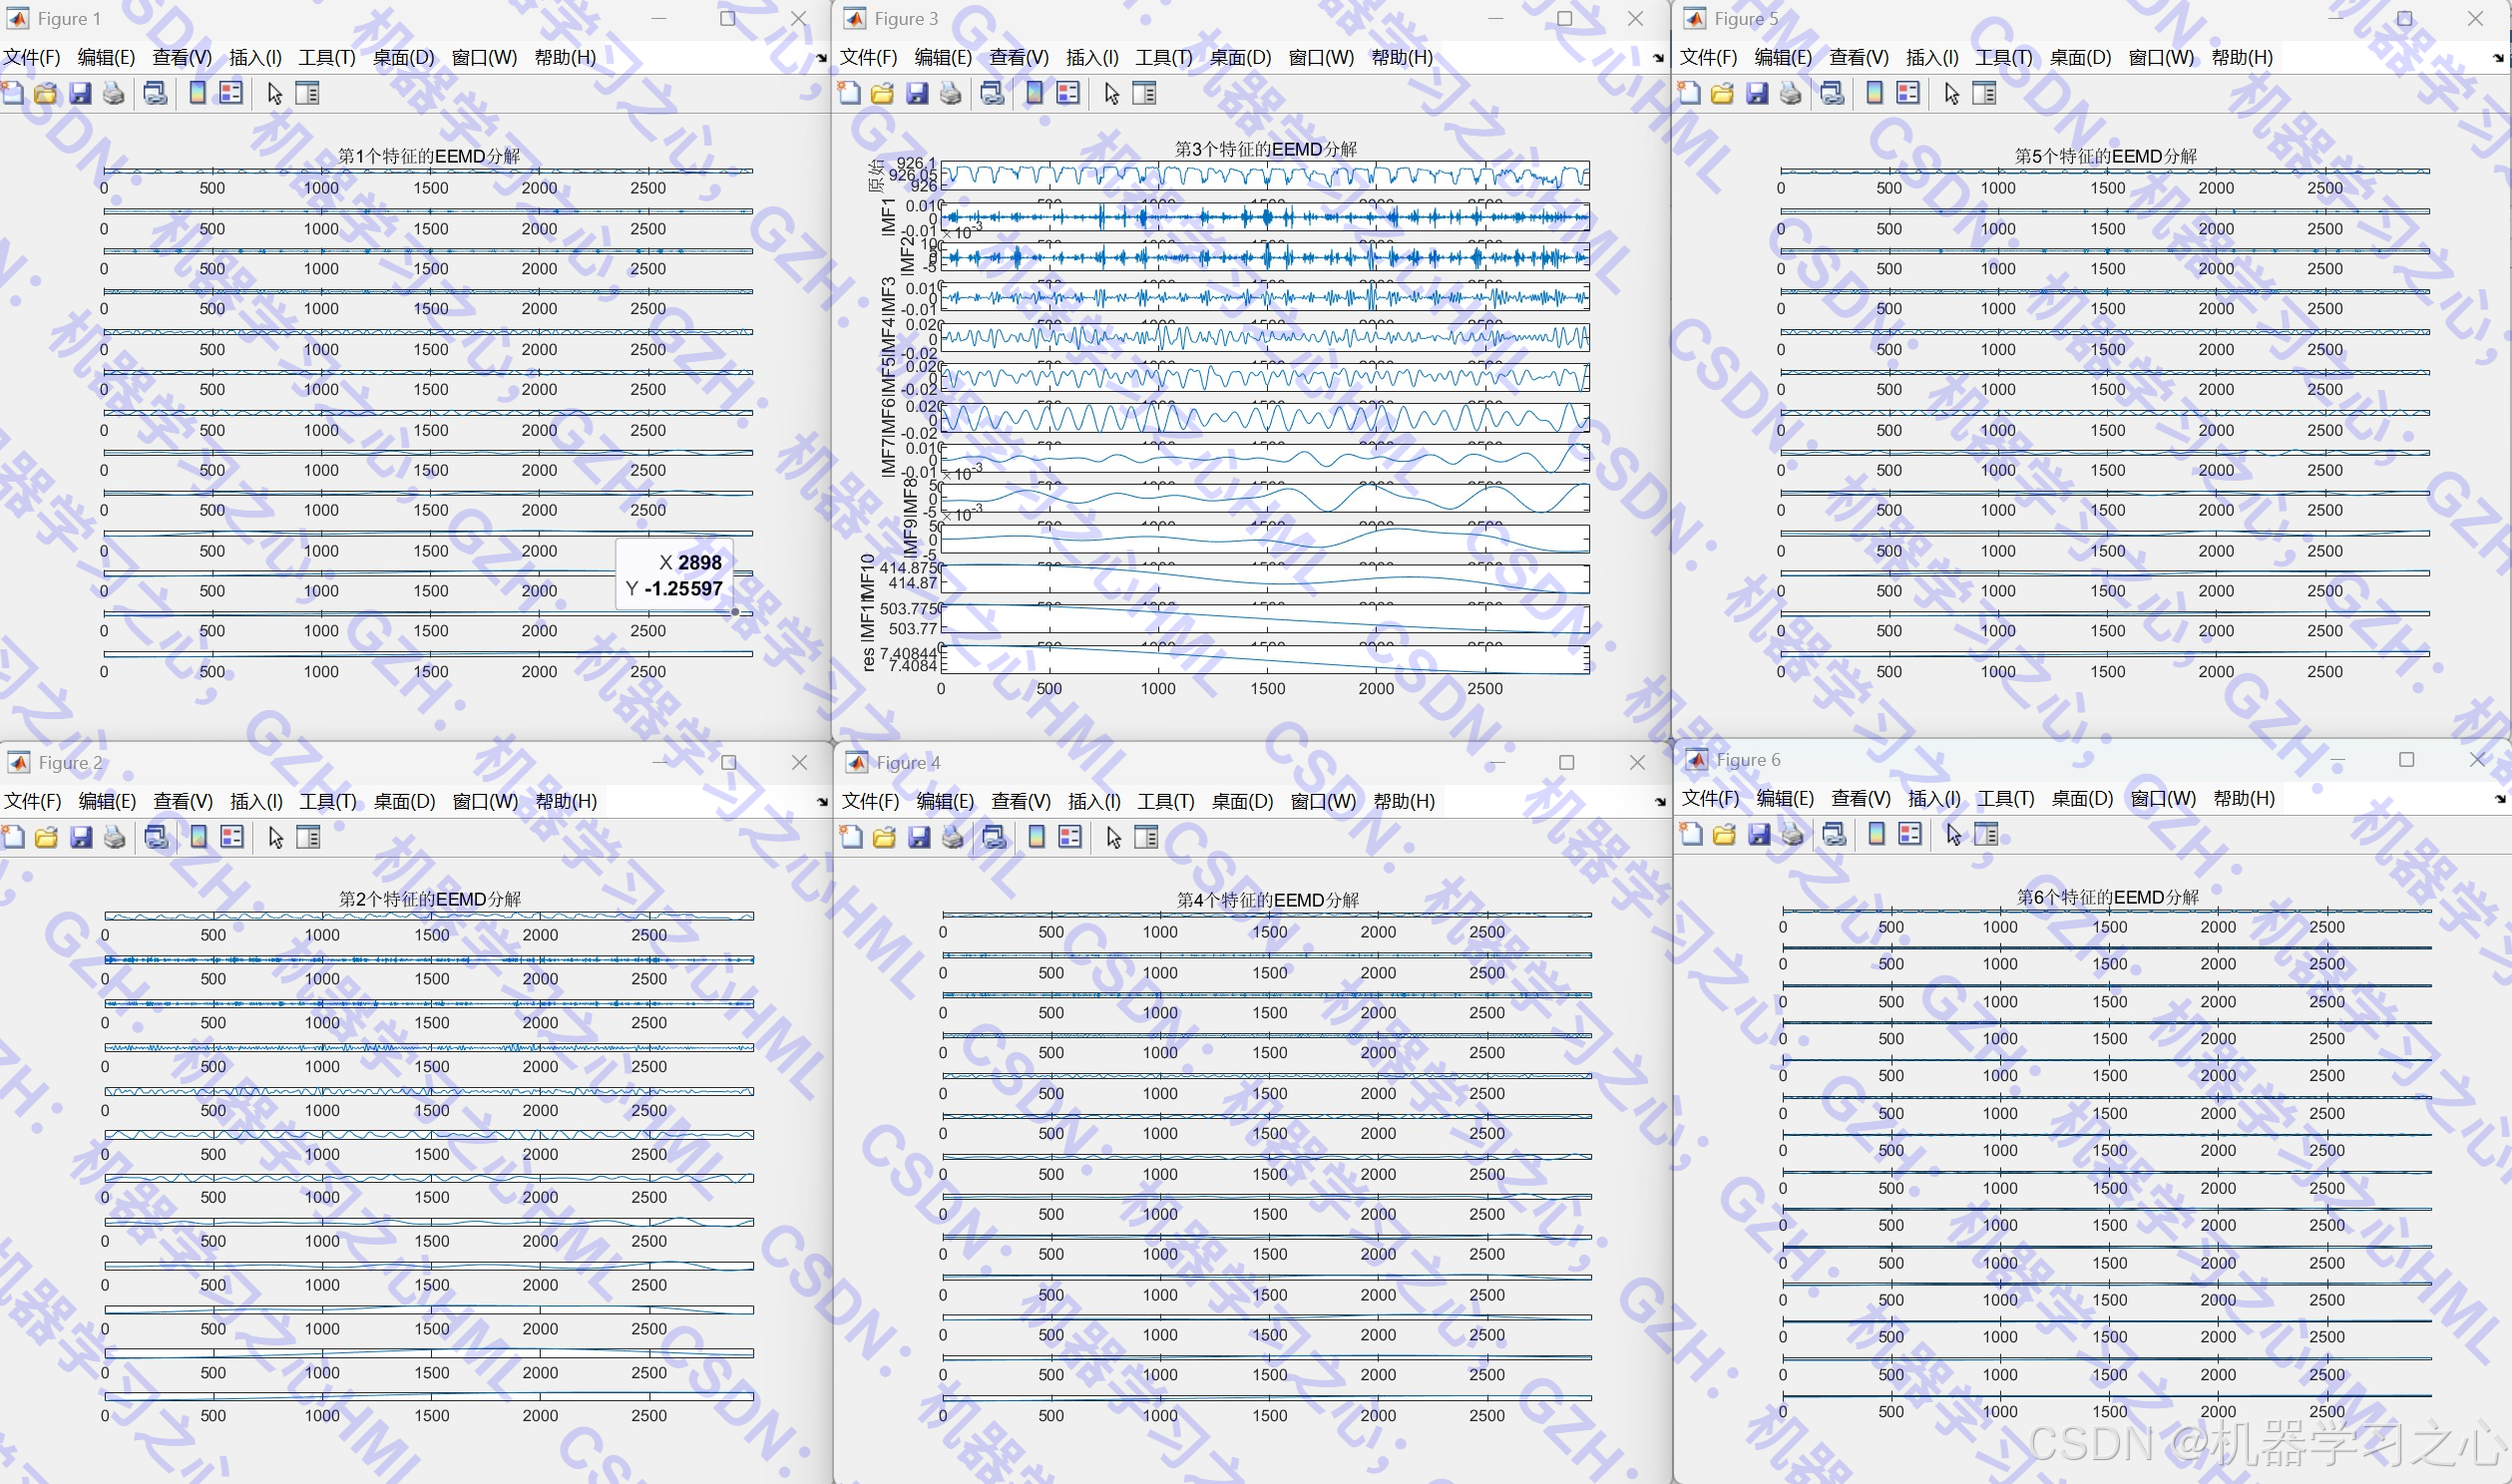Image resolution: width=2512 pixels, height=1484 pixels.
Task: Print Figure 2 with the printer icon
Action: coord(115,838)
